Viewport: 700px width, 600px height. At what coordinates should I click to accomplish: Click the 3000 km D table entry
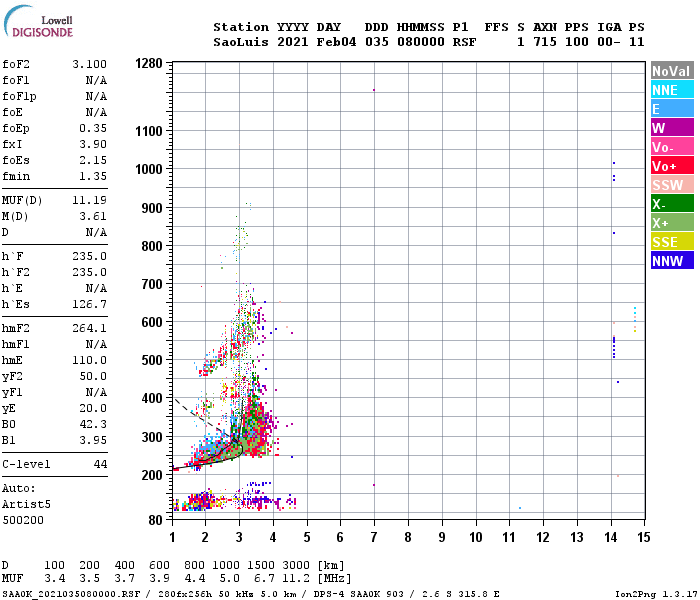pos(296,565)
